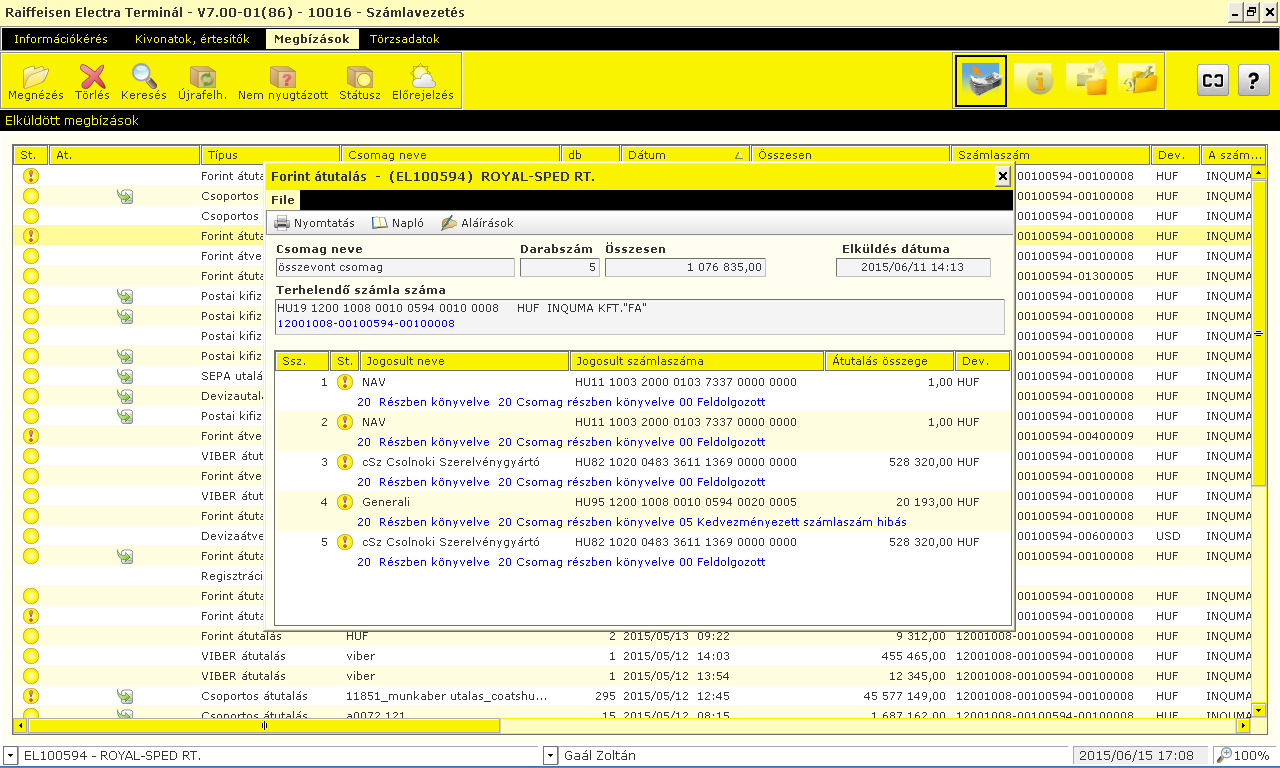Click the Státusz toolbar icon
The width and height of the screenshot is (1280, 768).
click(x=360, y=82)
